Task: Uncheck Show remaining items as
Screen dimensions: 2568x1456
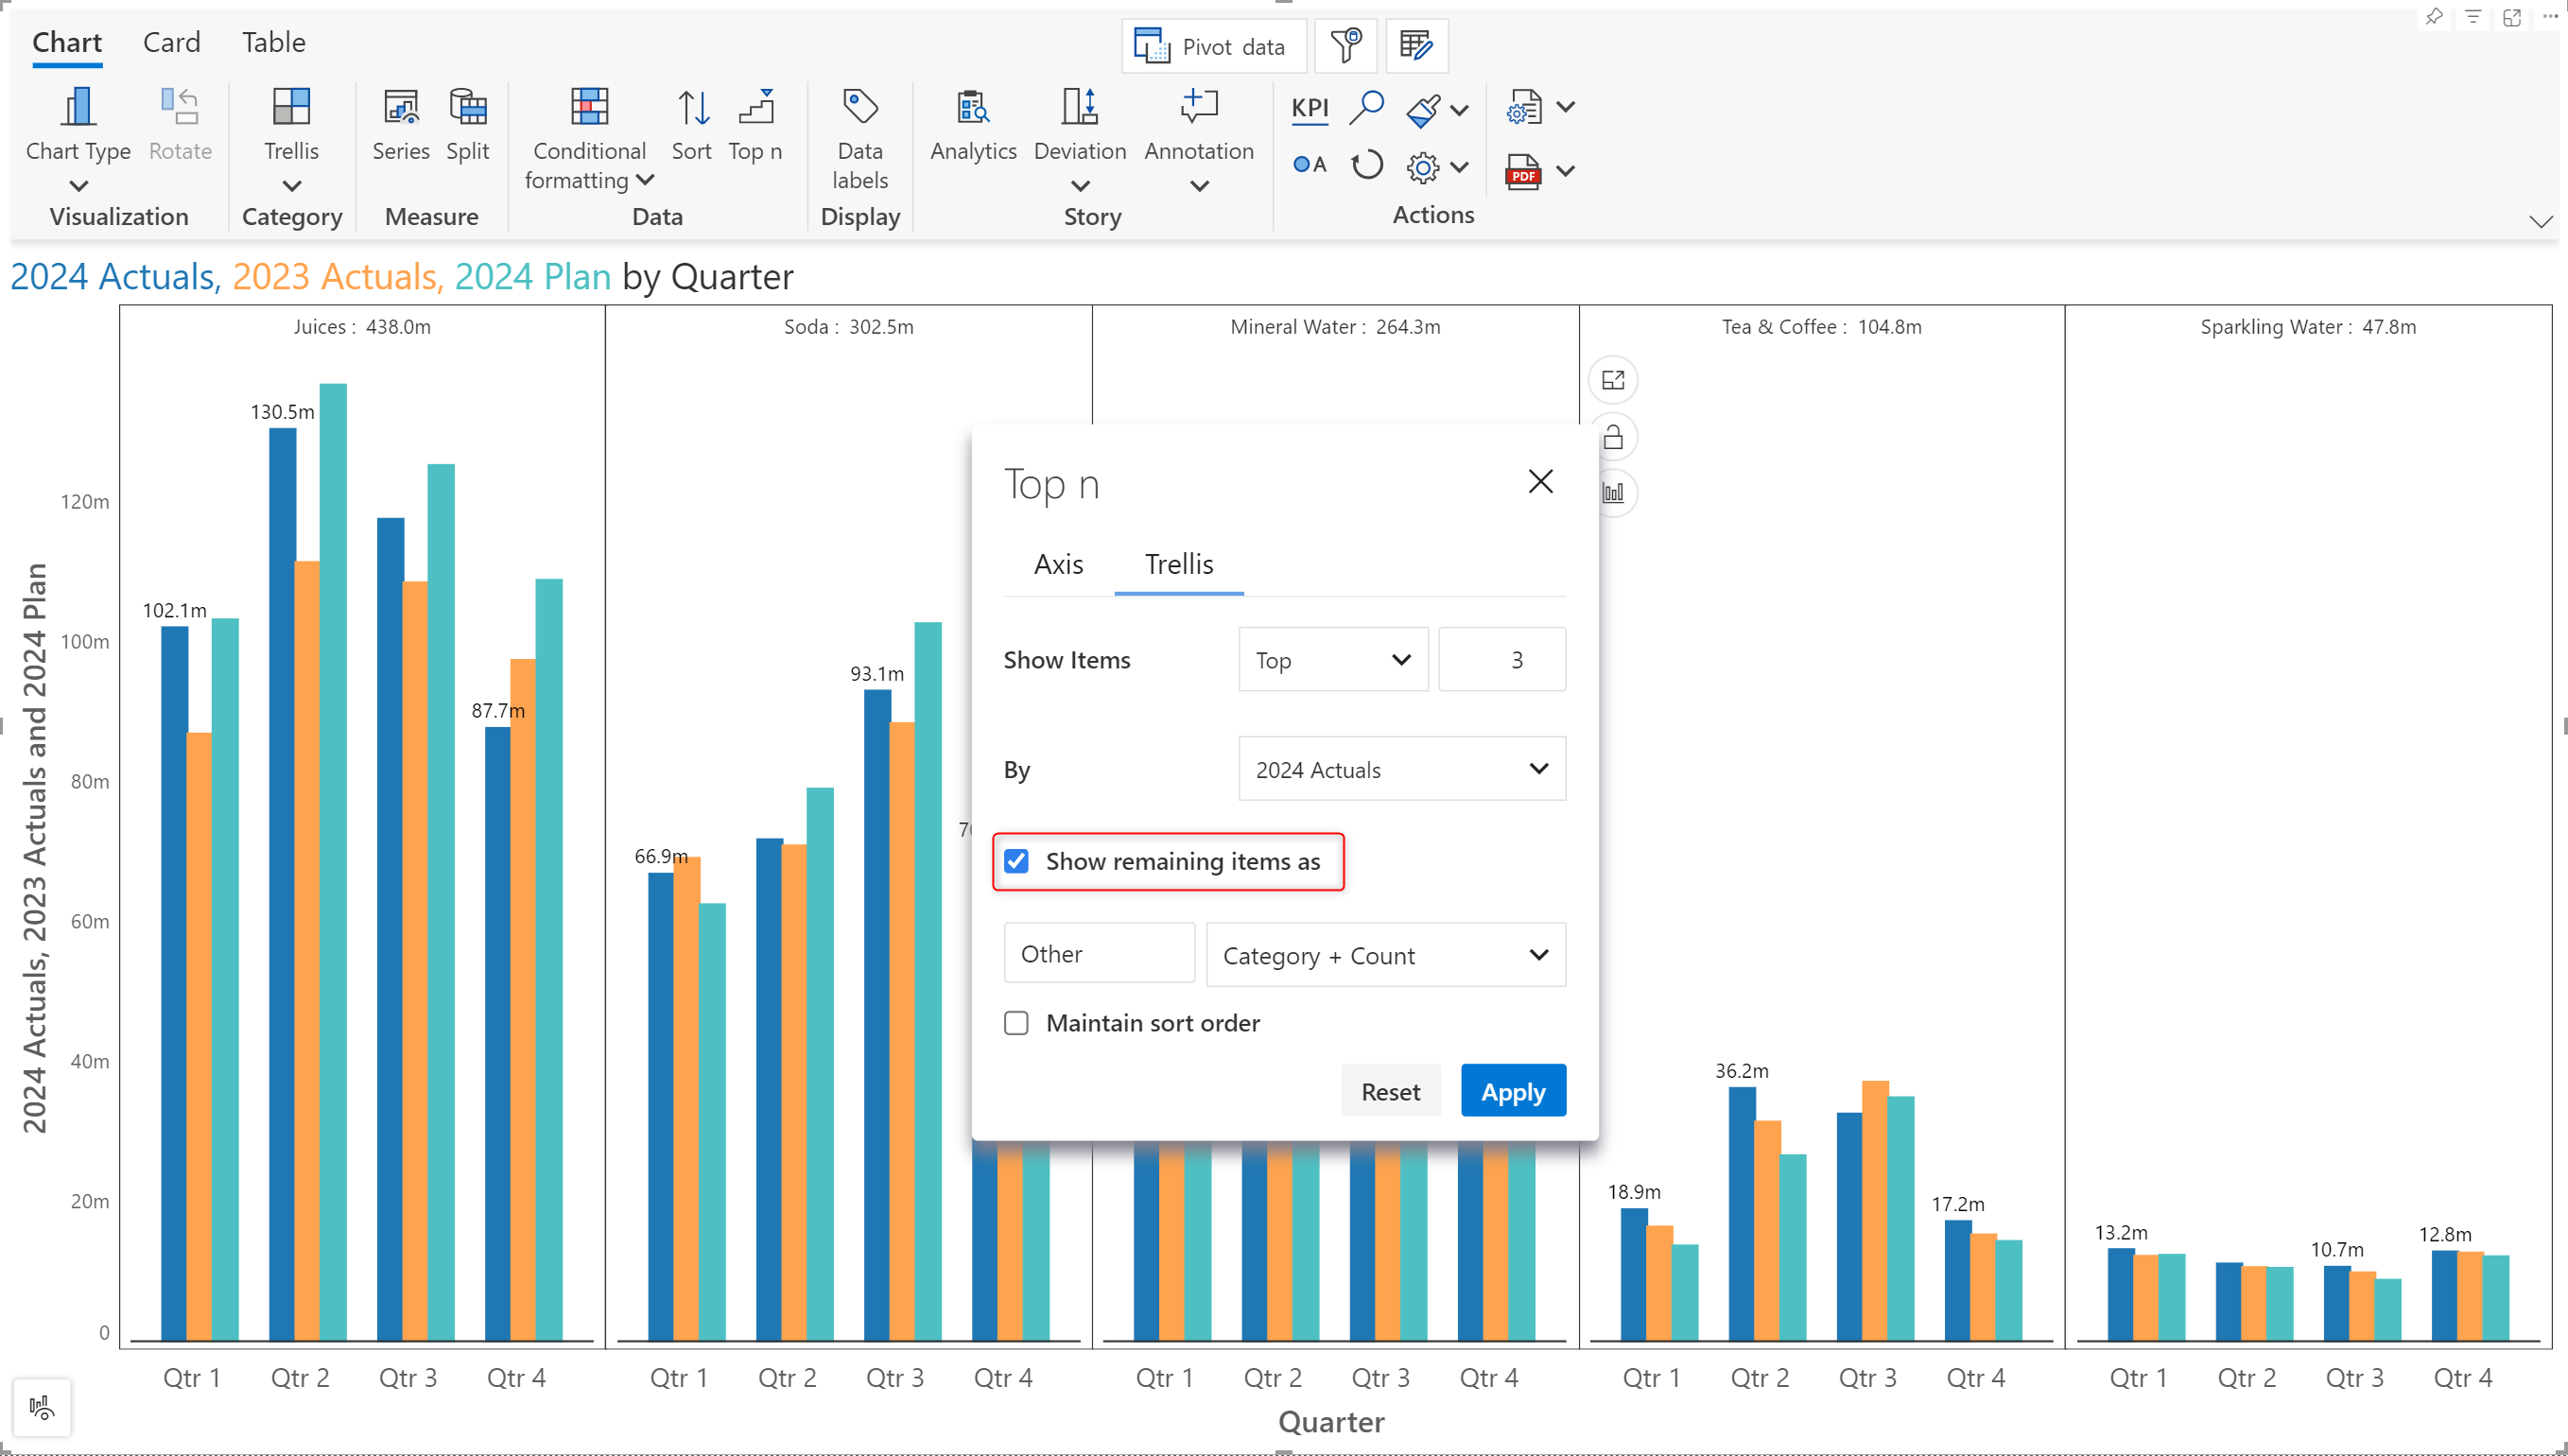Action: (x=1016, y=861)
